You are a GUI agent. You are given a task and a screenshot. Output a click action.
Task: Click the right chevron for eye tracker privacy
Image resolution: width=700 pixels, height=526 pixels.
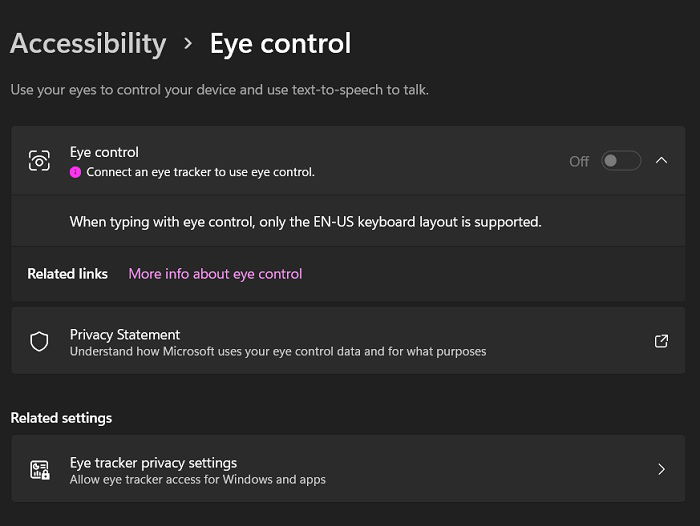tap(662, 469)
